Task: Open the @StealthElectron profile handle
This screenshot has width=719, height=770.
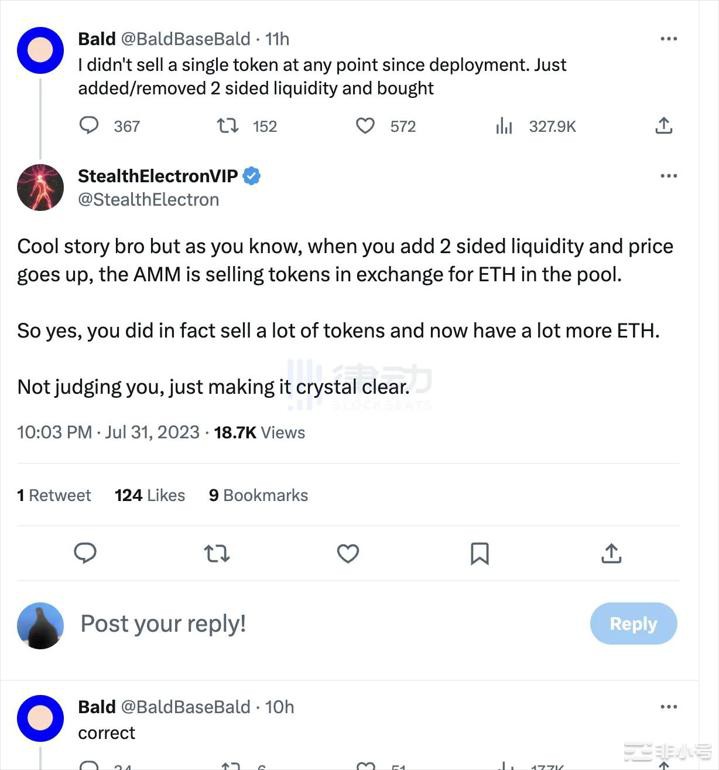Action: (148, 200)
